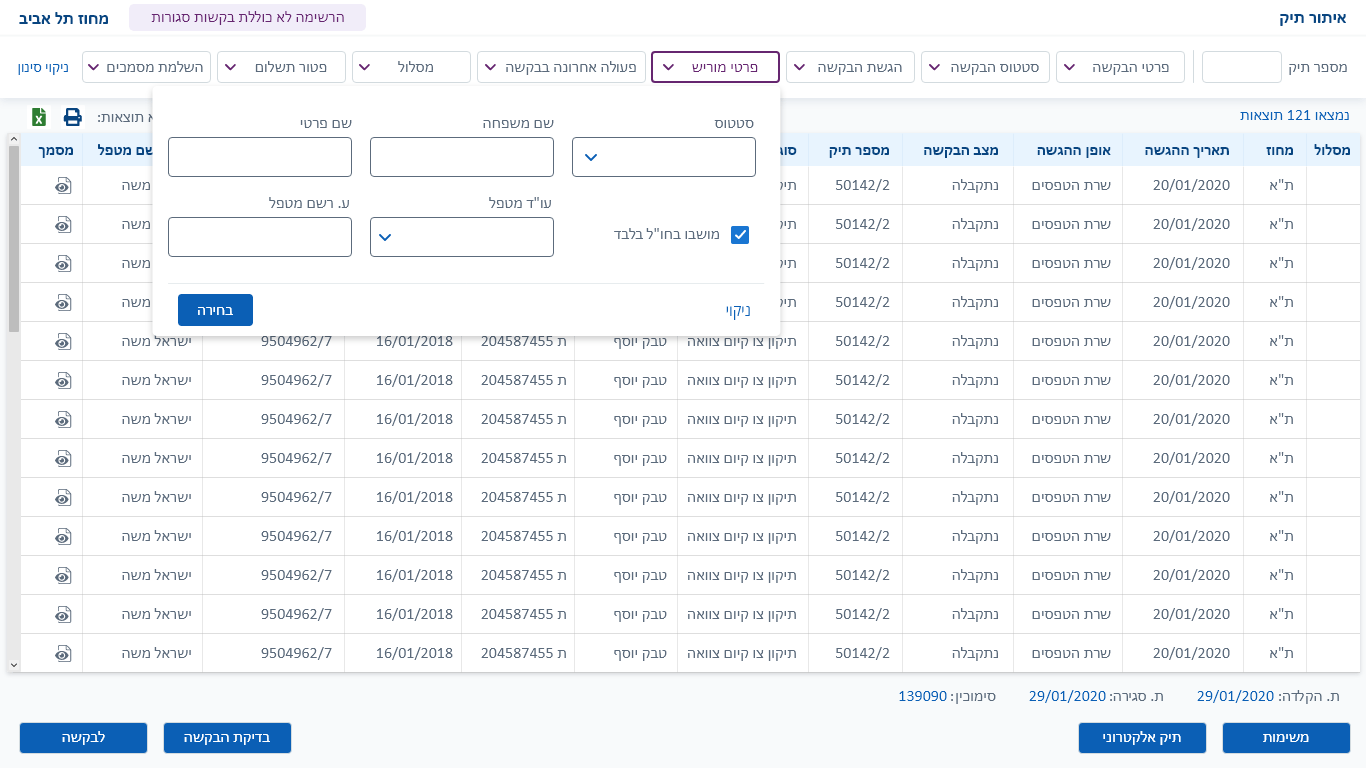Click the 'מספר תיק' table column header
This screenshot has width=1366, height=768.
(856, 150)
